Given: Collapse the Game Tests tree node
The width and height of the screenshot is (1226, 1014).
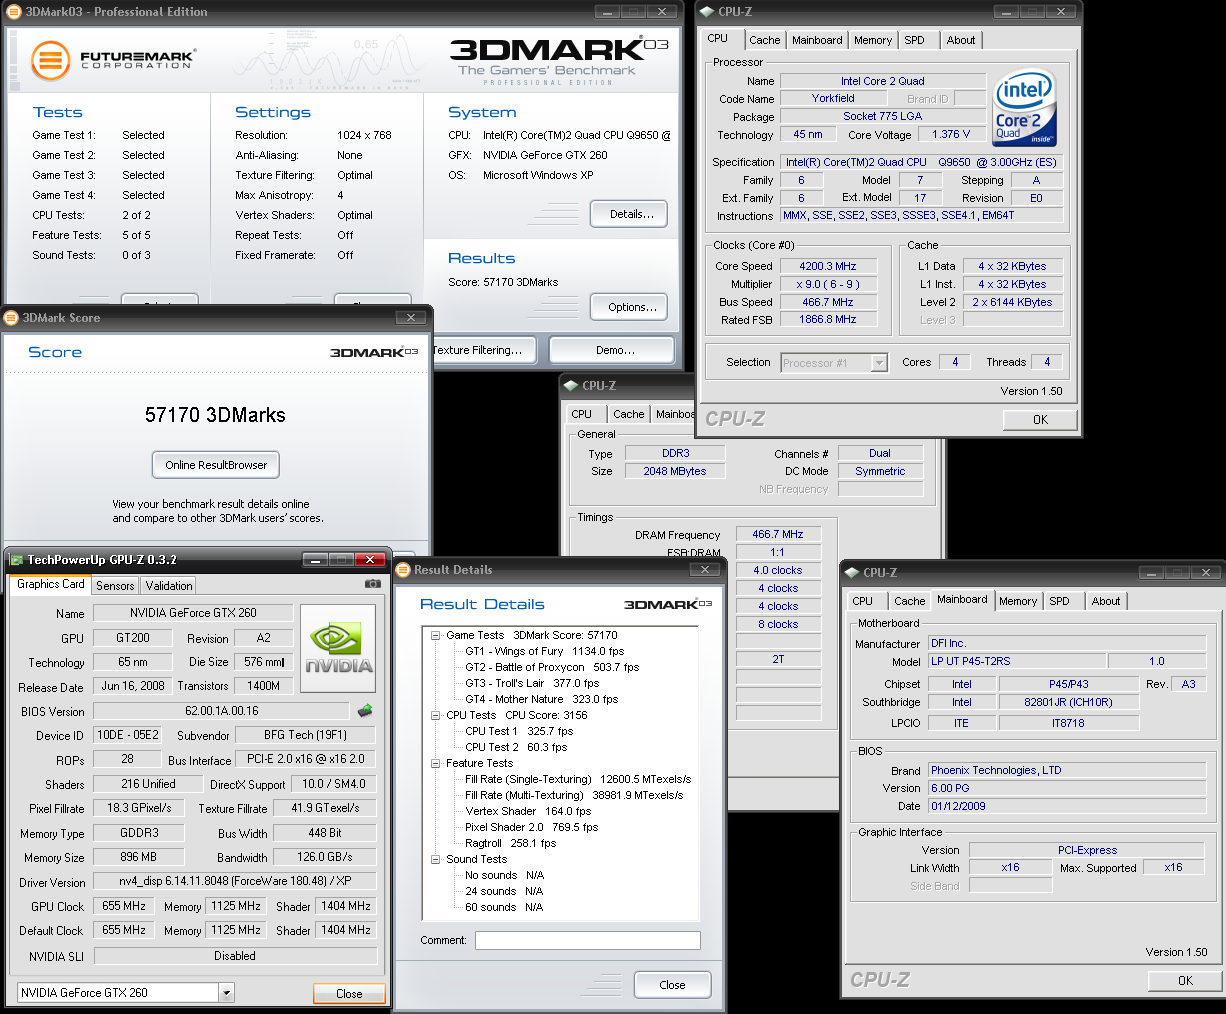Looking at the screenshot, I should [x=436, y=635].
